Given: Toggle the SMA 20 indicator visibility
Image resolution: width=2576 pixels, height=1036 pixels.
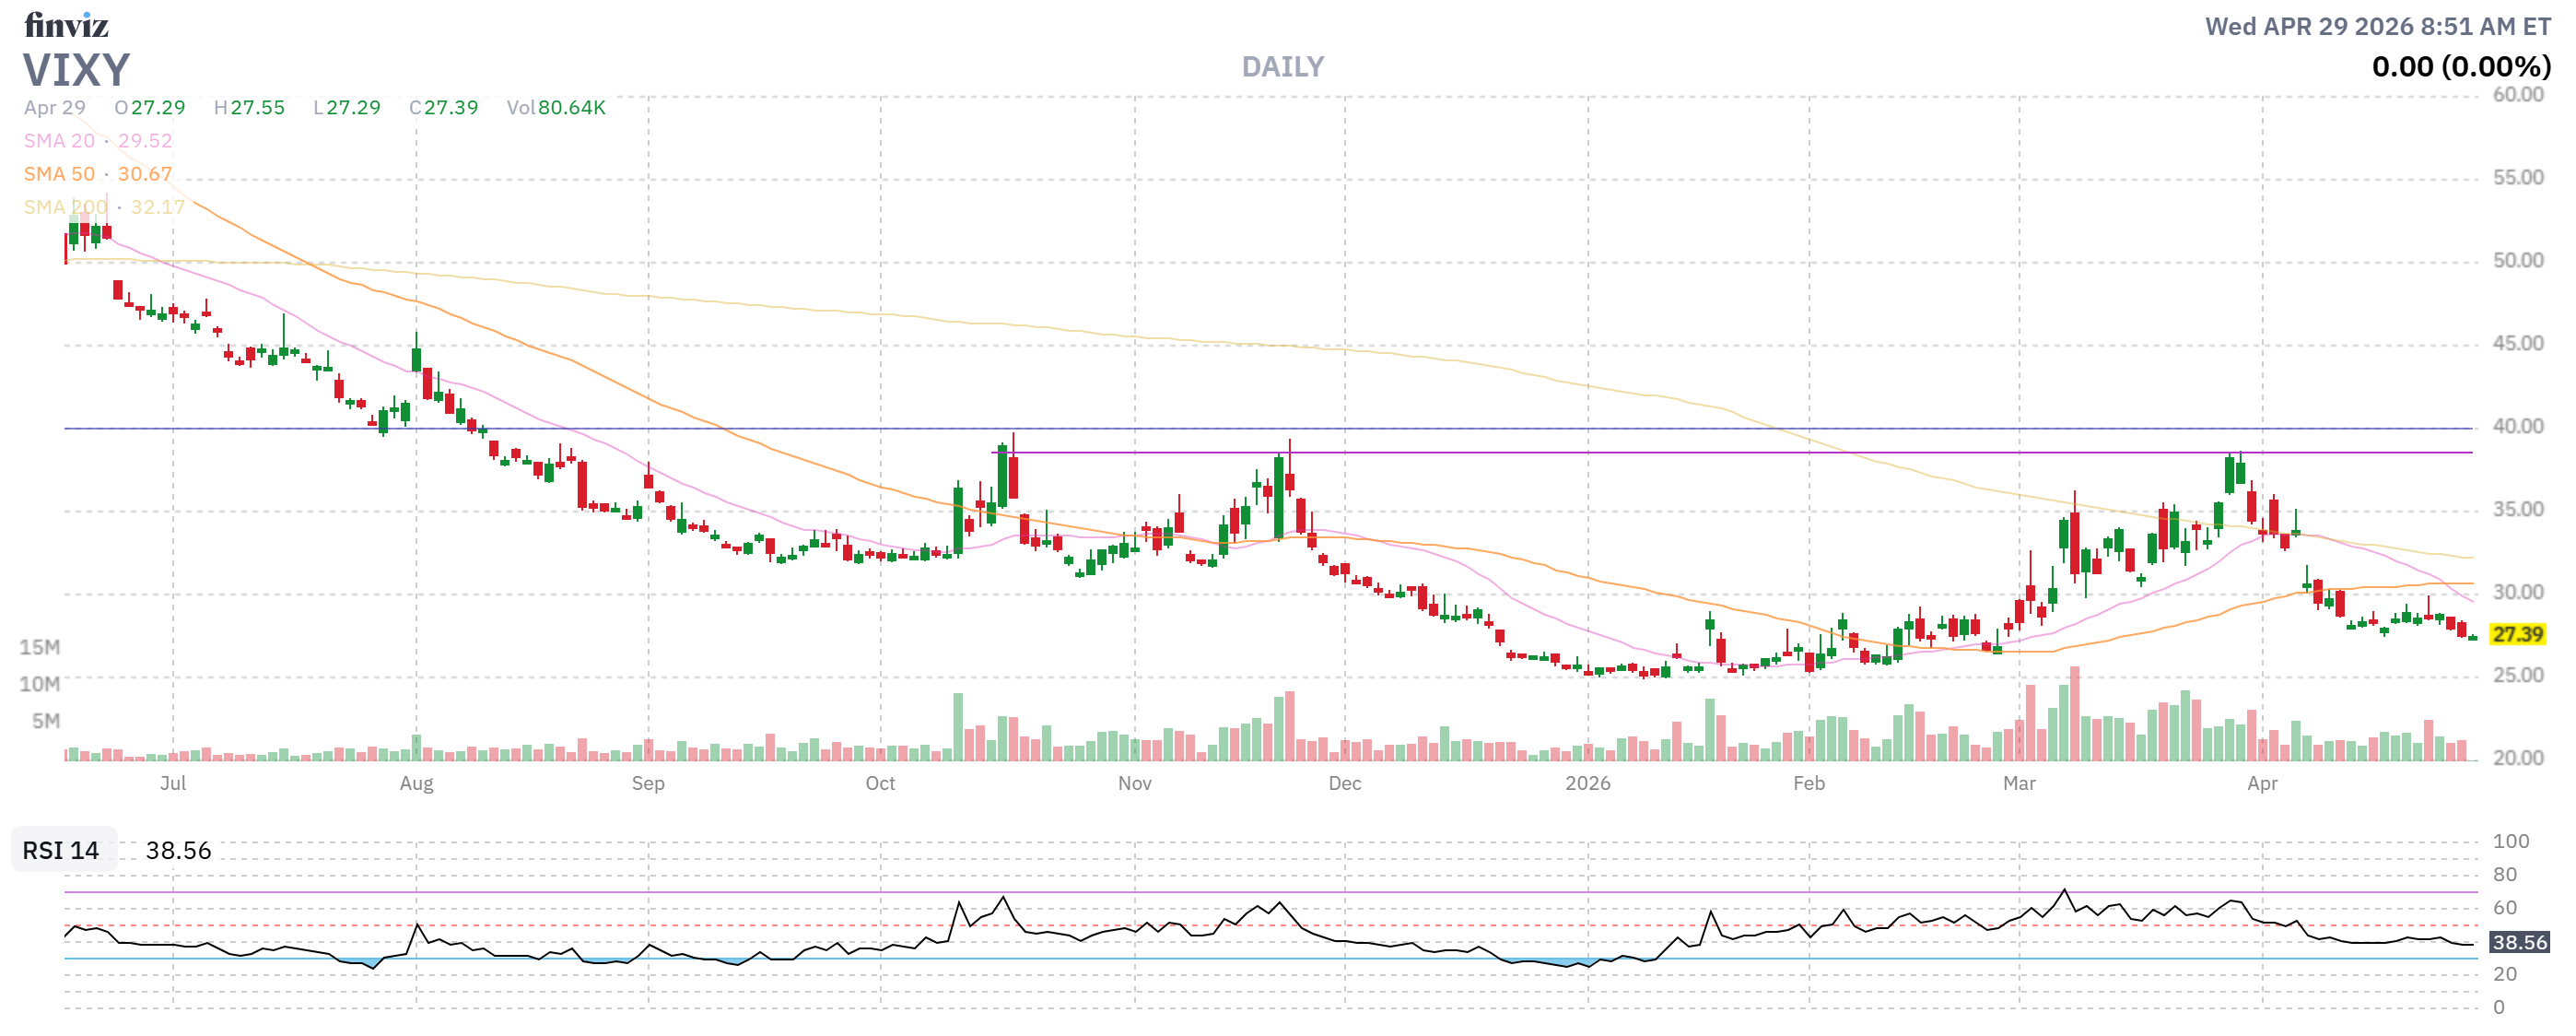Looking at the screenshot, I should pos(60,140).
